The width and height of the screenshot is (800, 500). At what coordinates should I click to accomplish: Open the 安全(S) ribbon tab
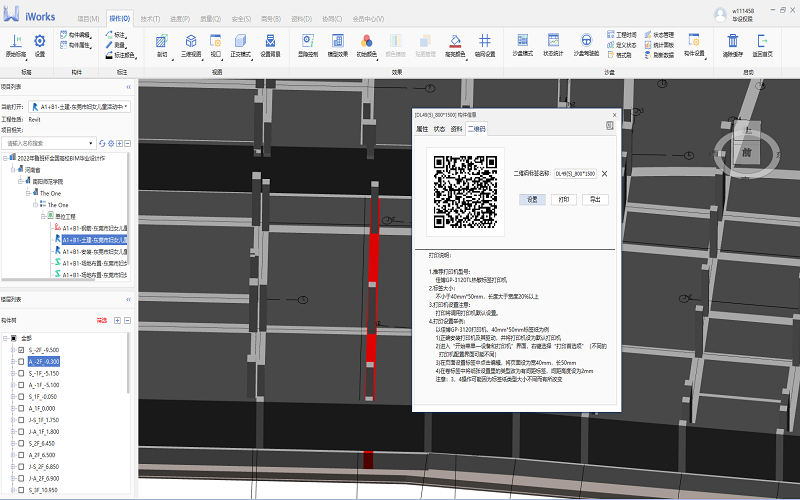tap(241, 19)
